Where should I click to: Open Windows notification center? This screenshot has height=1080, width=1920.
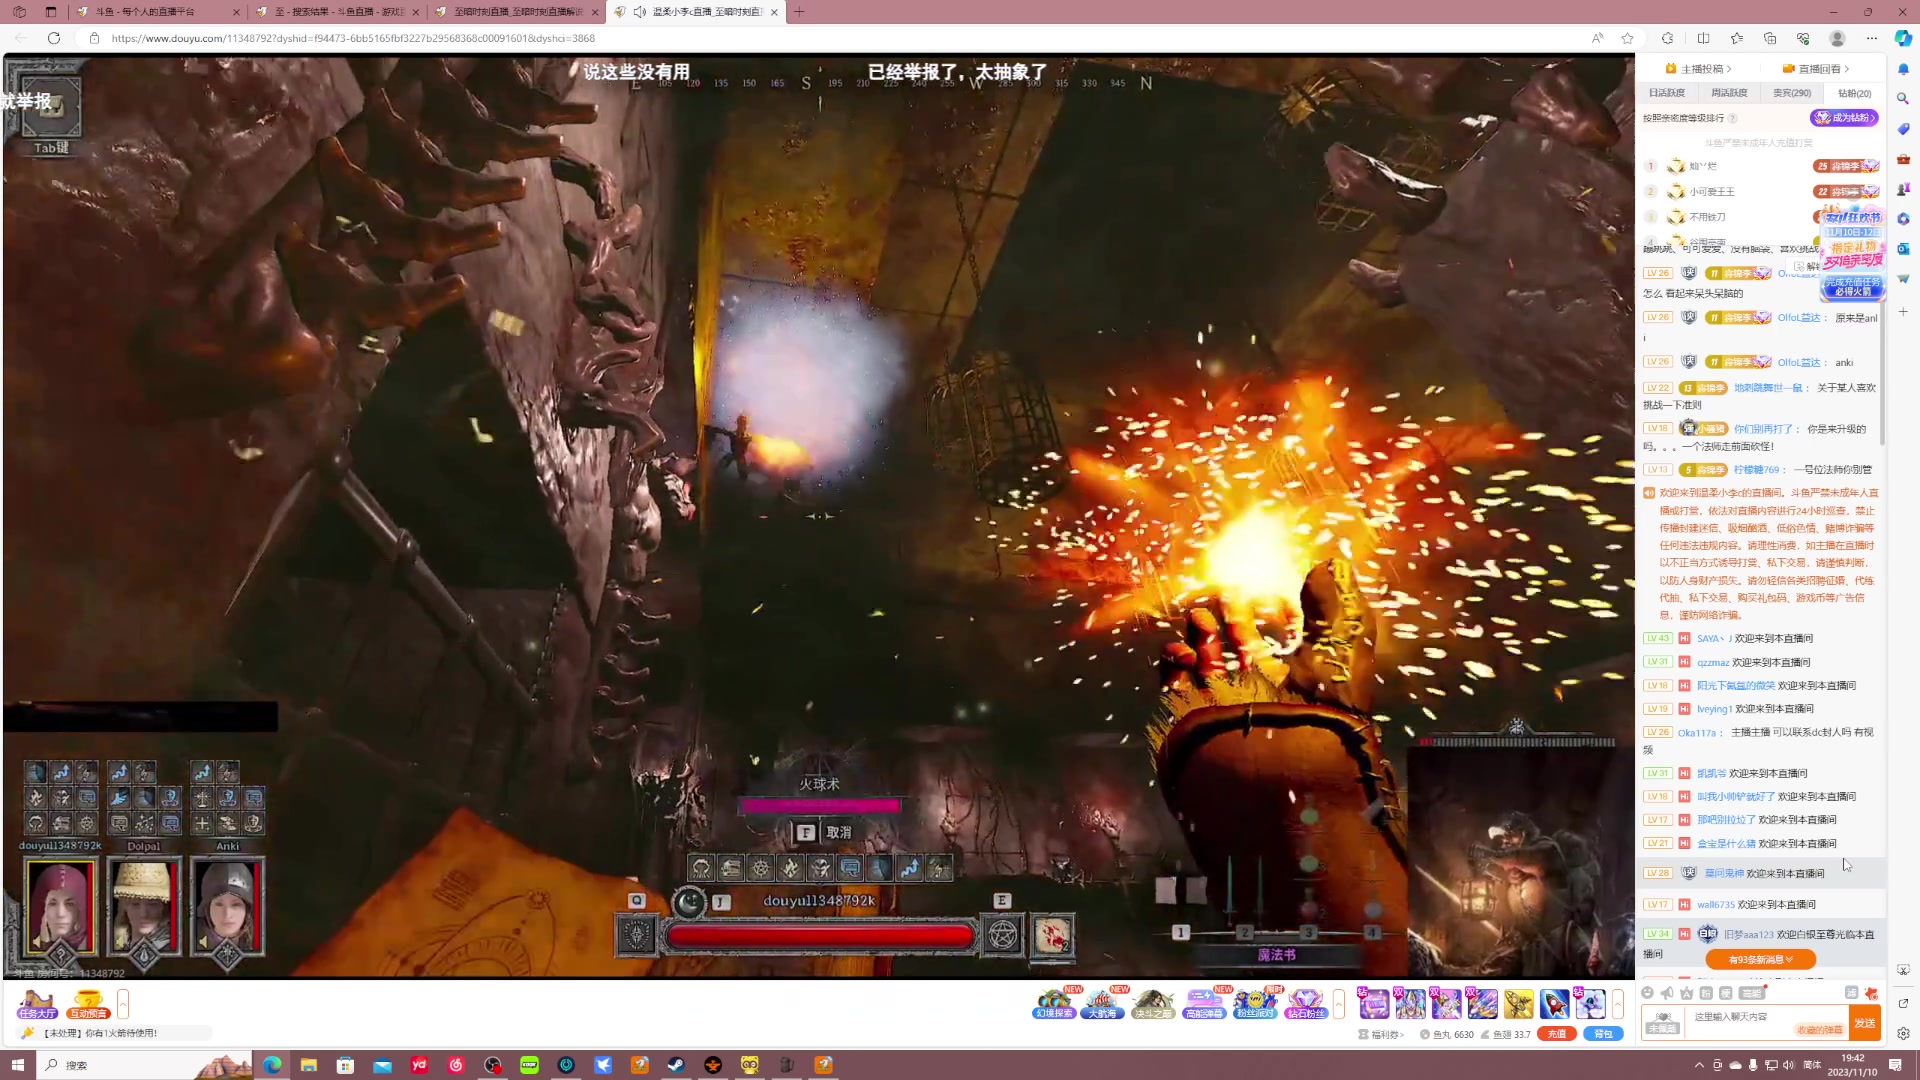pyautogui.click(x=1895, y=1065)
